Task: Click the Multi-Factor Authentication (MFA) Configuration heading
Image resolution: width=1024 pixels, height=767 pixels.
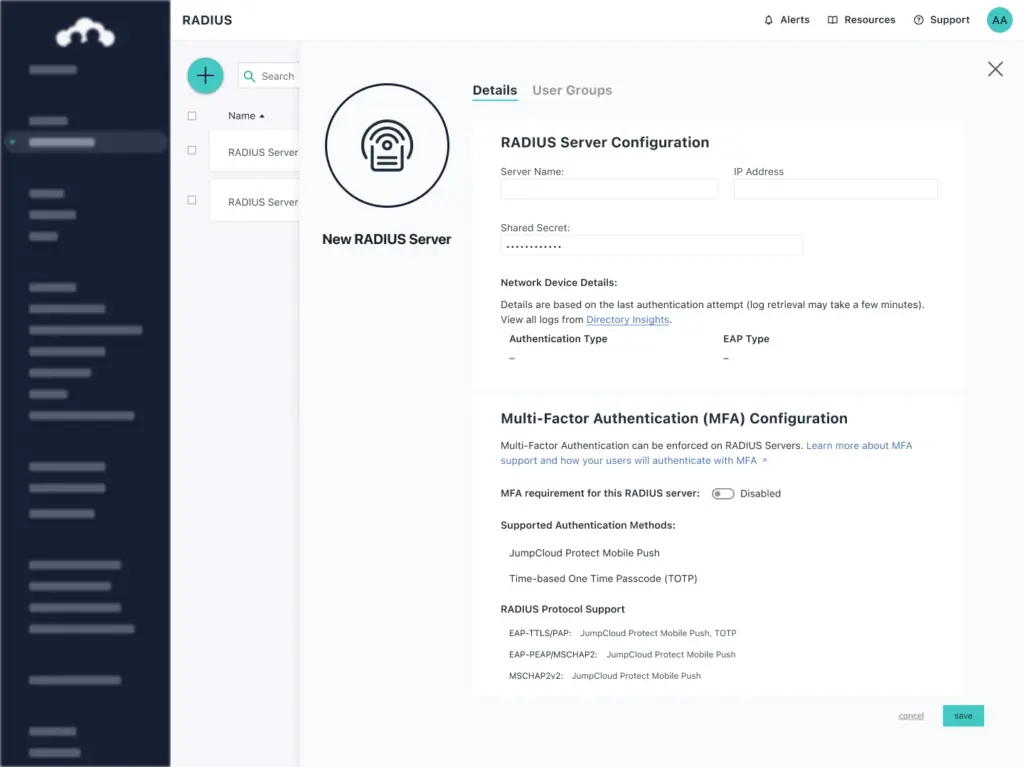Action: pos(674,419)
